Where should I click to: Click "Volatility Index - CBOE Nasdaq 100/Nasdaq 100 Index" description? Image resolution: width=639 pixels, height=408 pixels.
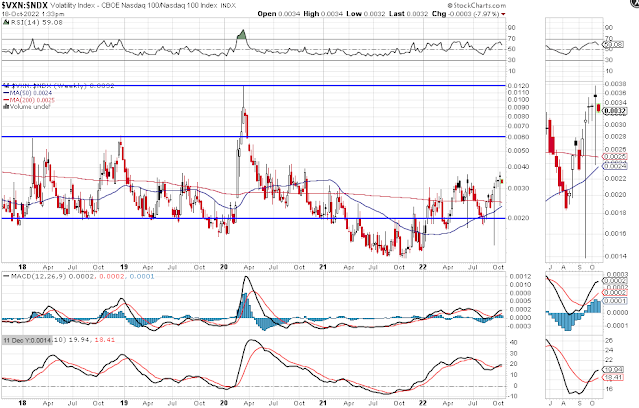coord(135,6)
